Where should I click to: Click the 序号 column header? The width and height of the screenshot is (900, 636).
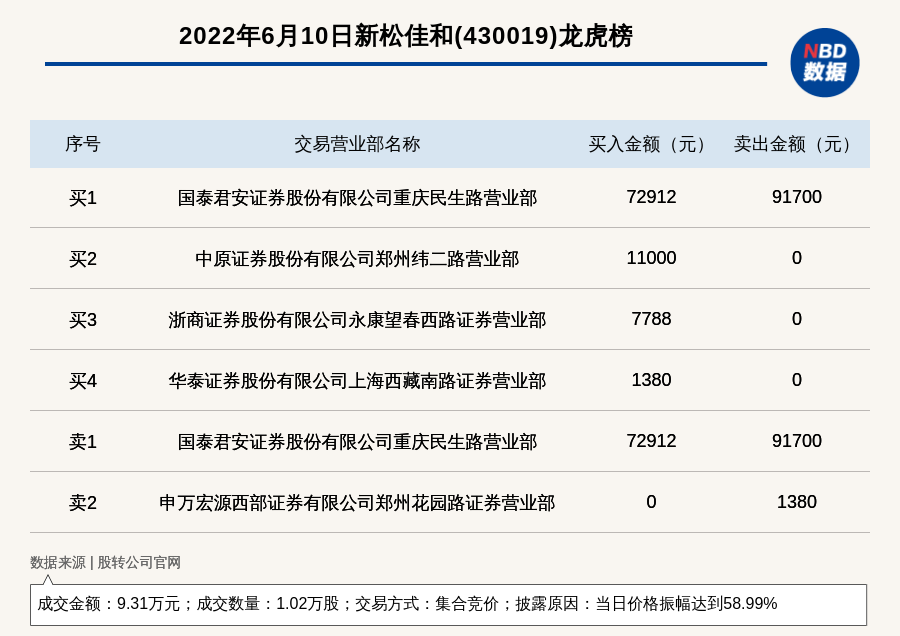83,144
